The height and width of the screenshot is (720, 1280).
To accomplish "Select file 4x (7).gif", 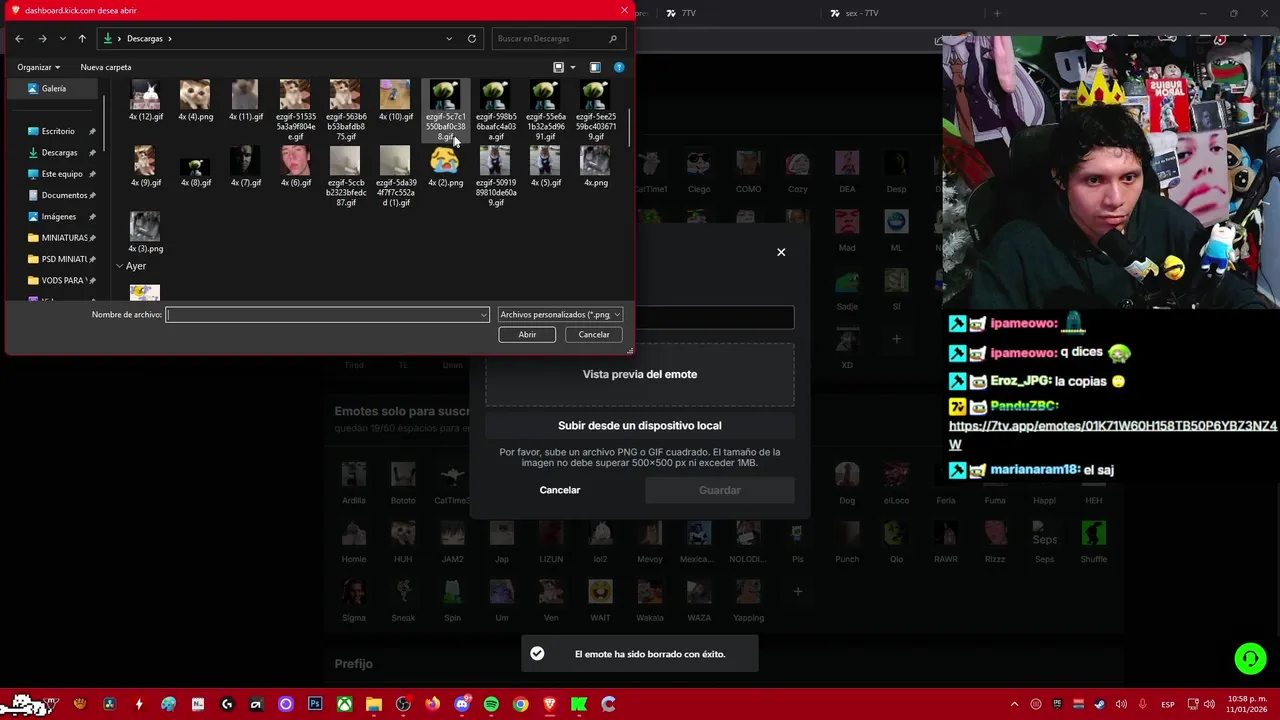I will click(x=245, y=167).
